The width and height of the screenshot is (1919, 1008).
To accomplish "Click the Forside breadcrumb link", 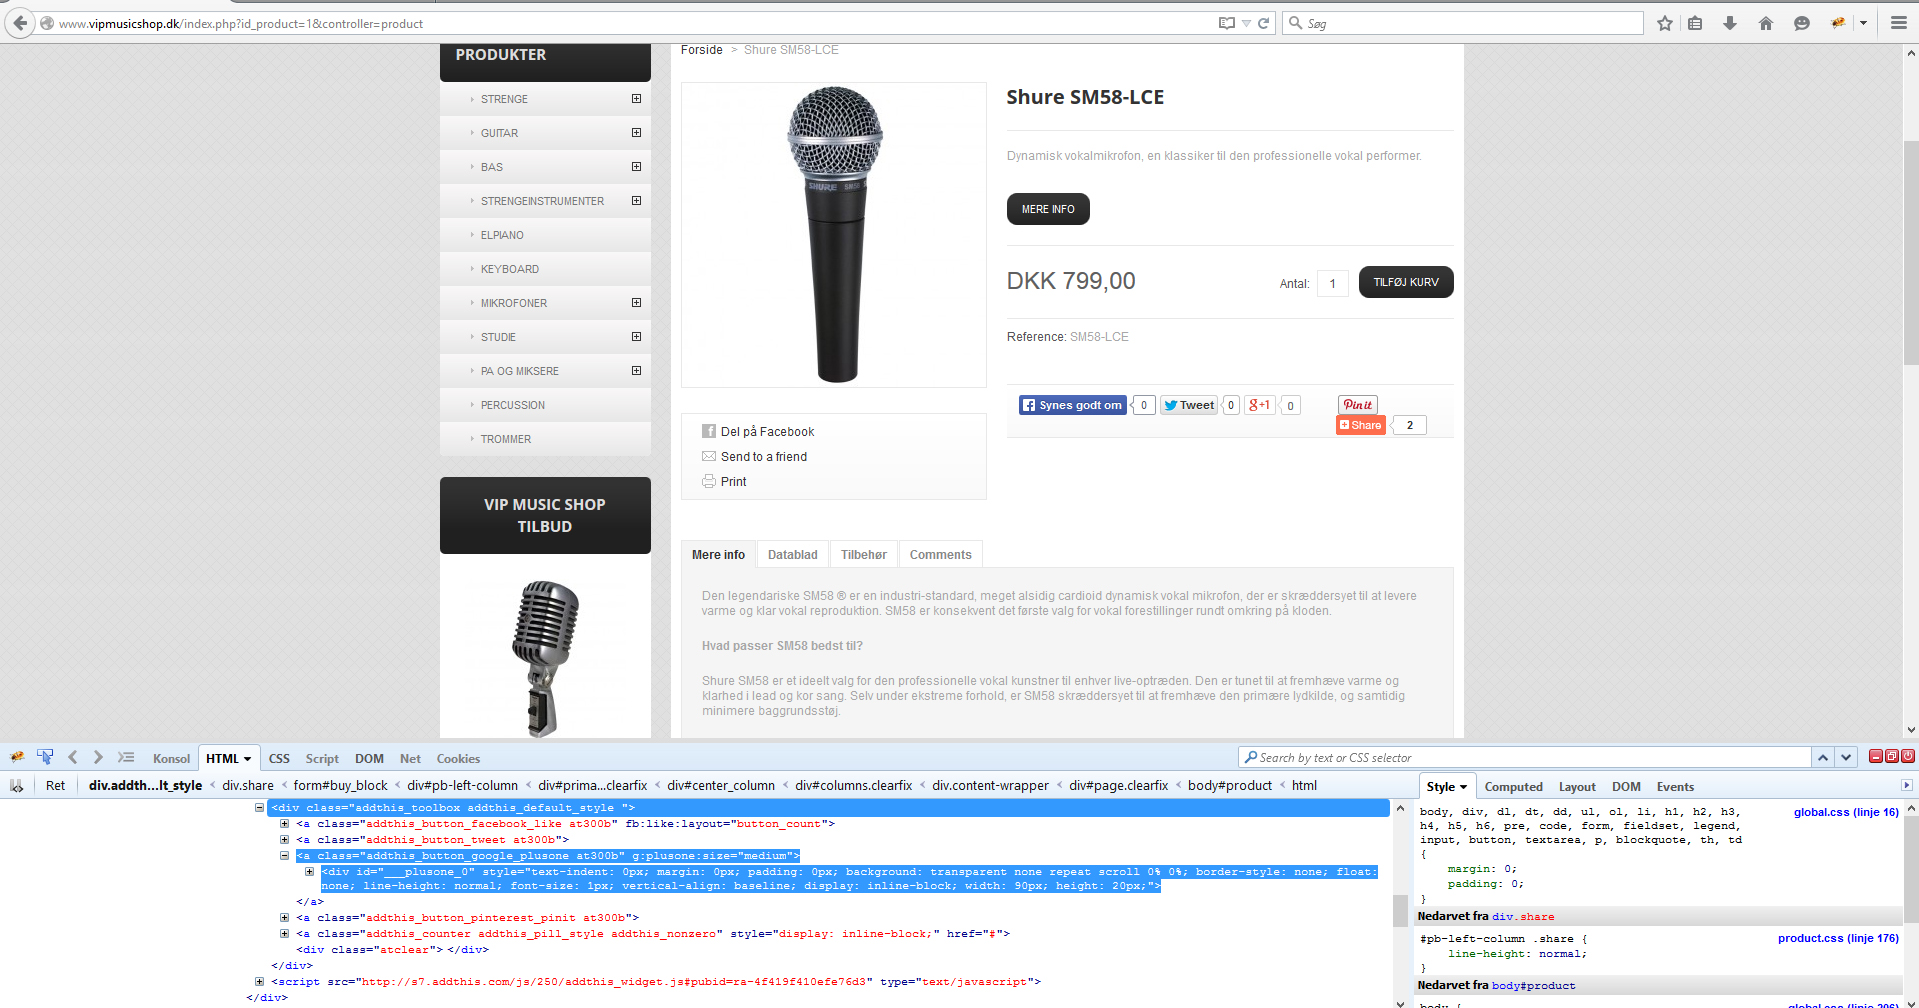I will (702, 50).
